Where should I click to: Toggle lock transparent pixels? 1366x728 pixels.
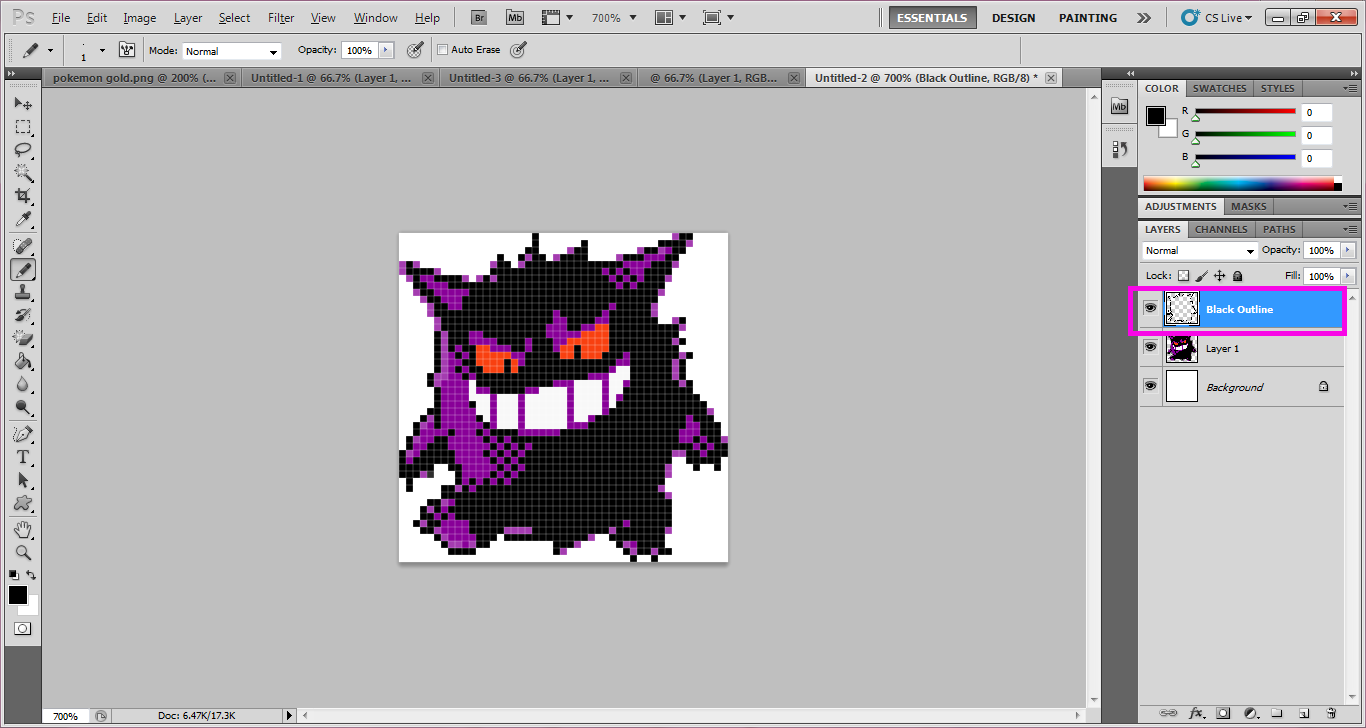tap(1183, 275)
